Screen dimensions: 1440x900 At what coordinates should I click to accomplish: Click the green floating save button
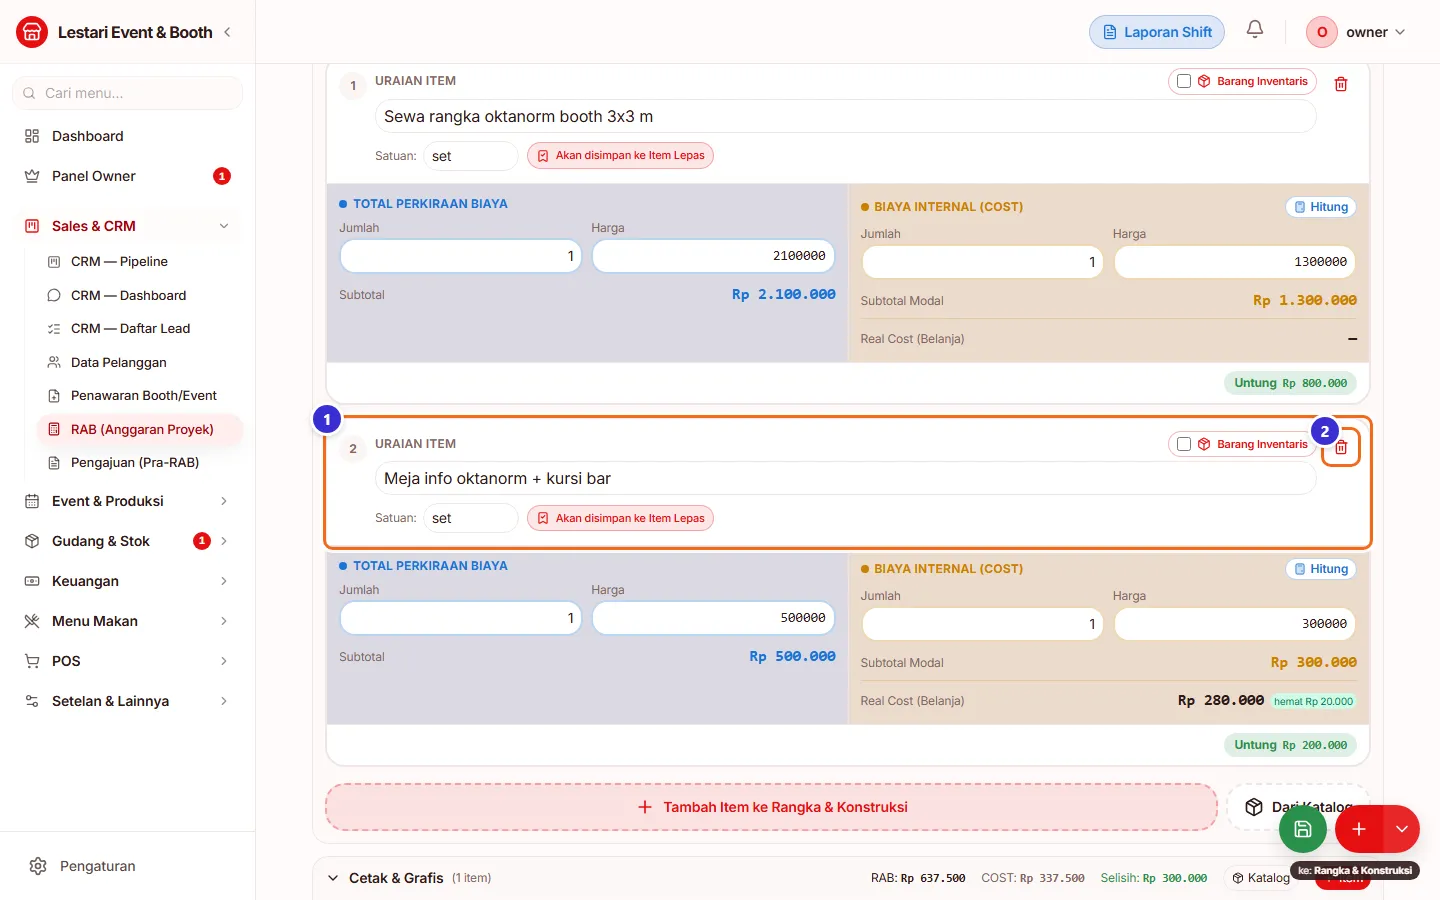(x=1303, y=829)
